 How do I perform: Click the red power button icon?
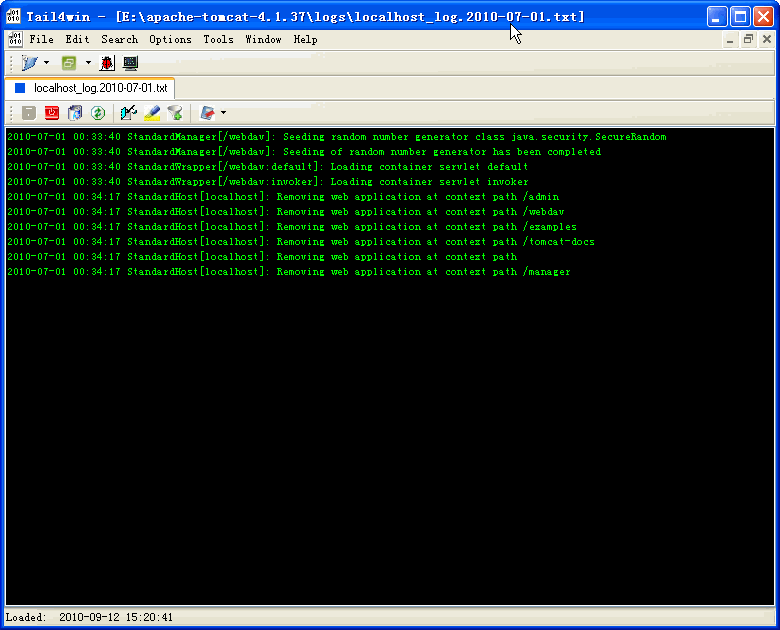click(52, 113)
